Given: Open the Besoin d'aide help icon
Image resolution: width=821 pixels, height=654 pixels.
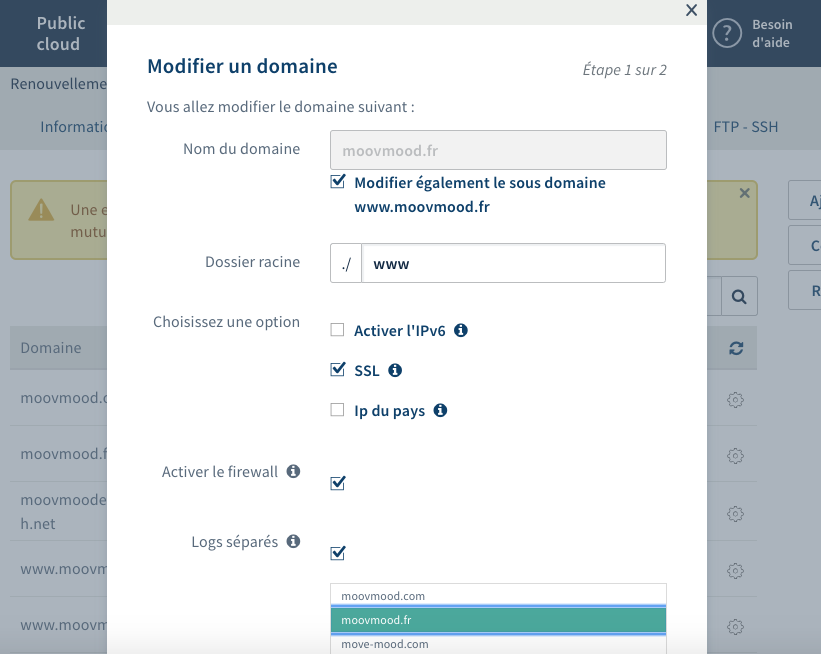Looking at the screenshot, I should coord(726,33).
